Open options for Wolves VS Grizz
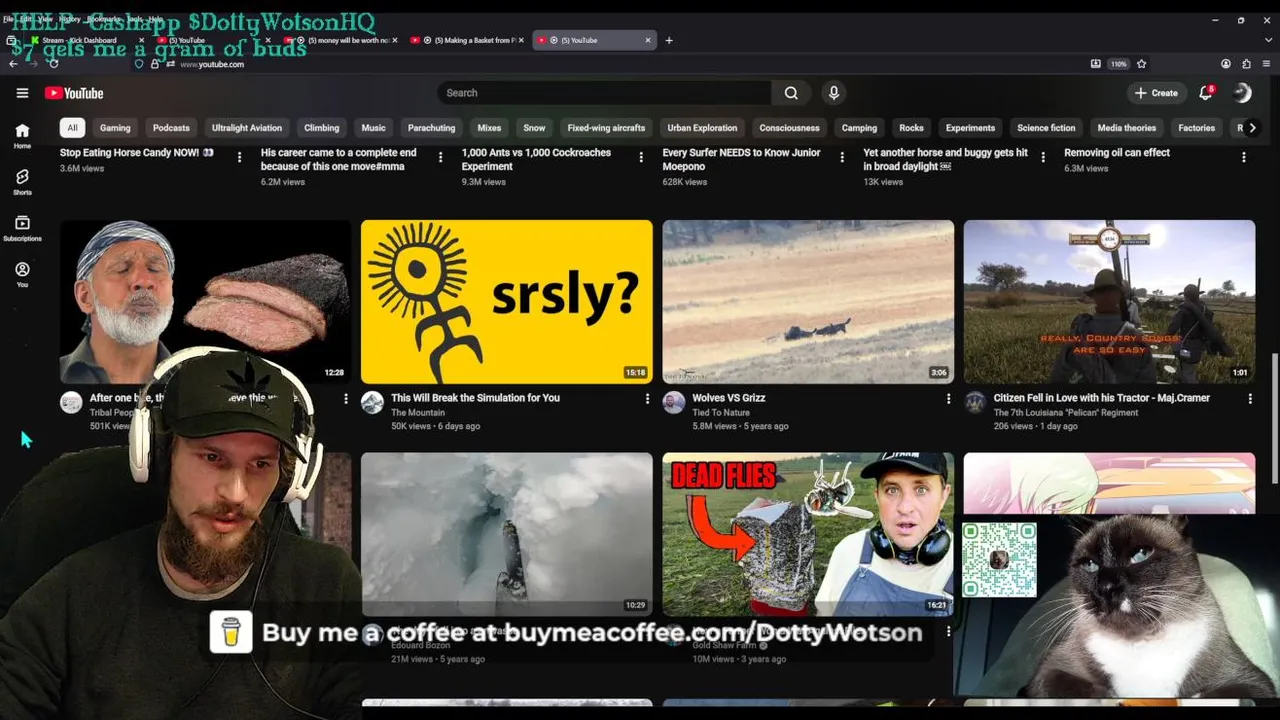 click(948, 398)
